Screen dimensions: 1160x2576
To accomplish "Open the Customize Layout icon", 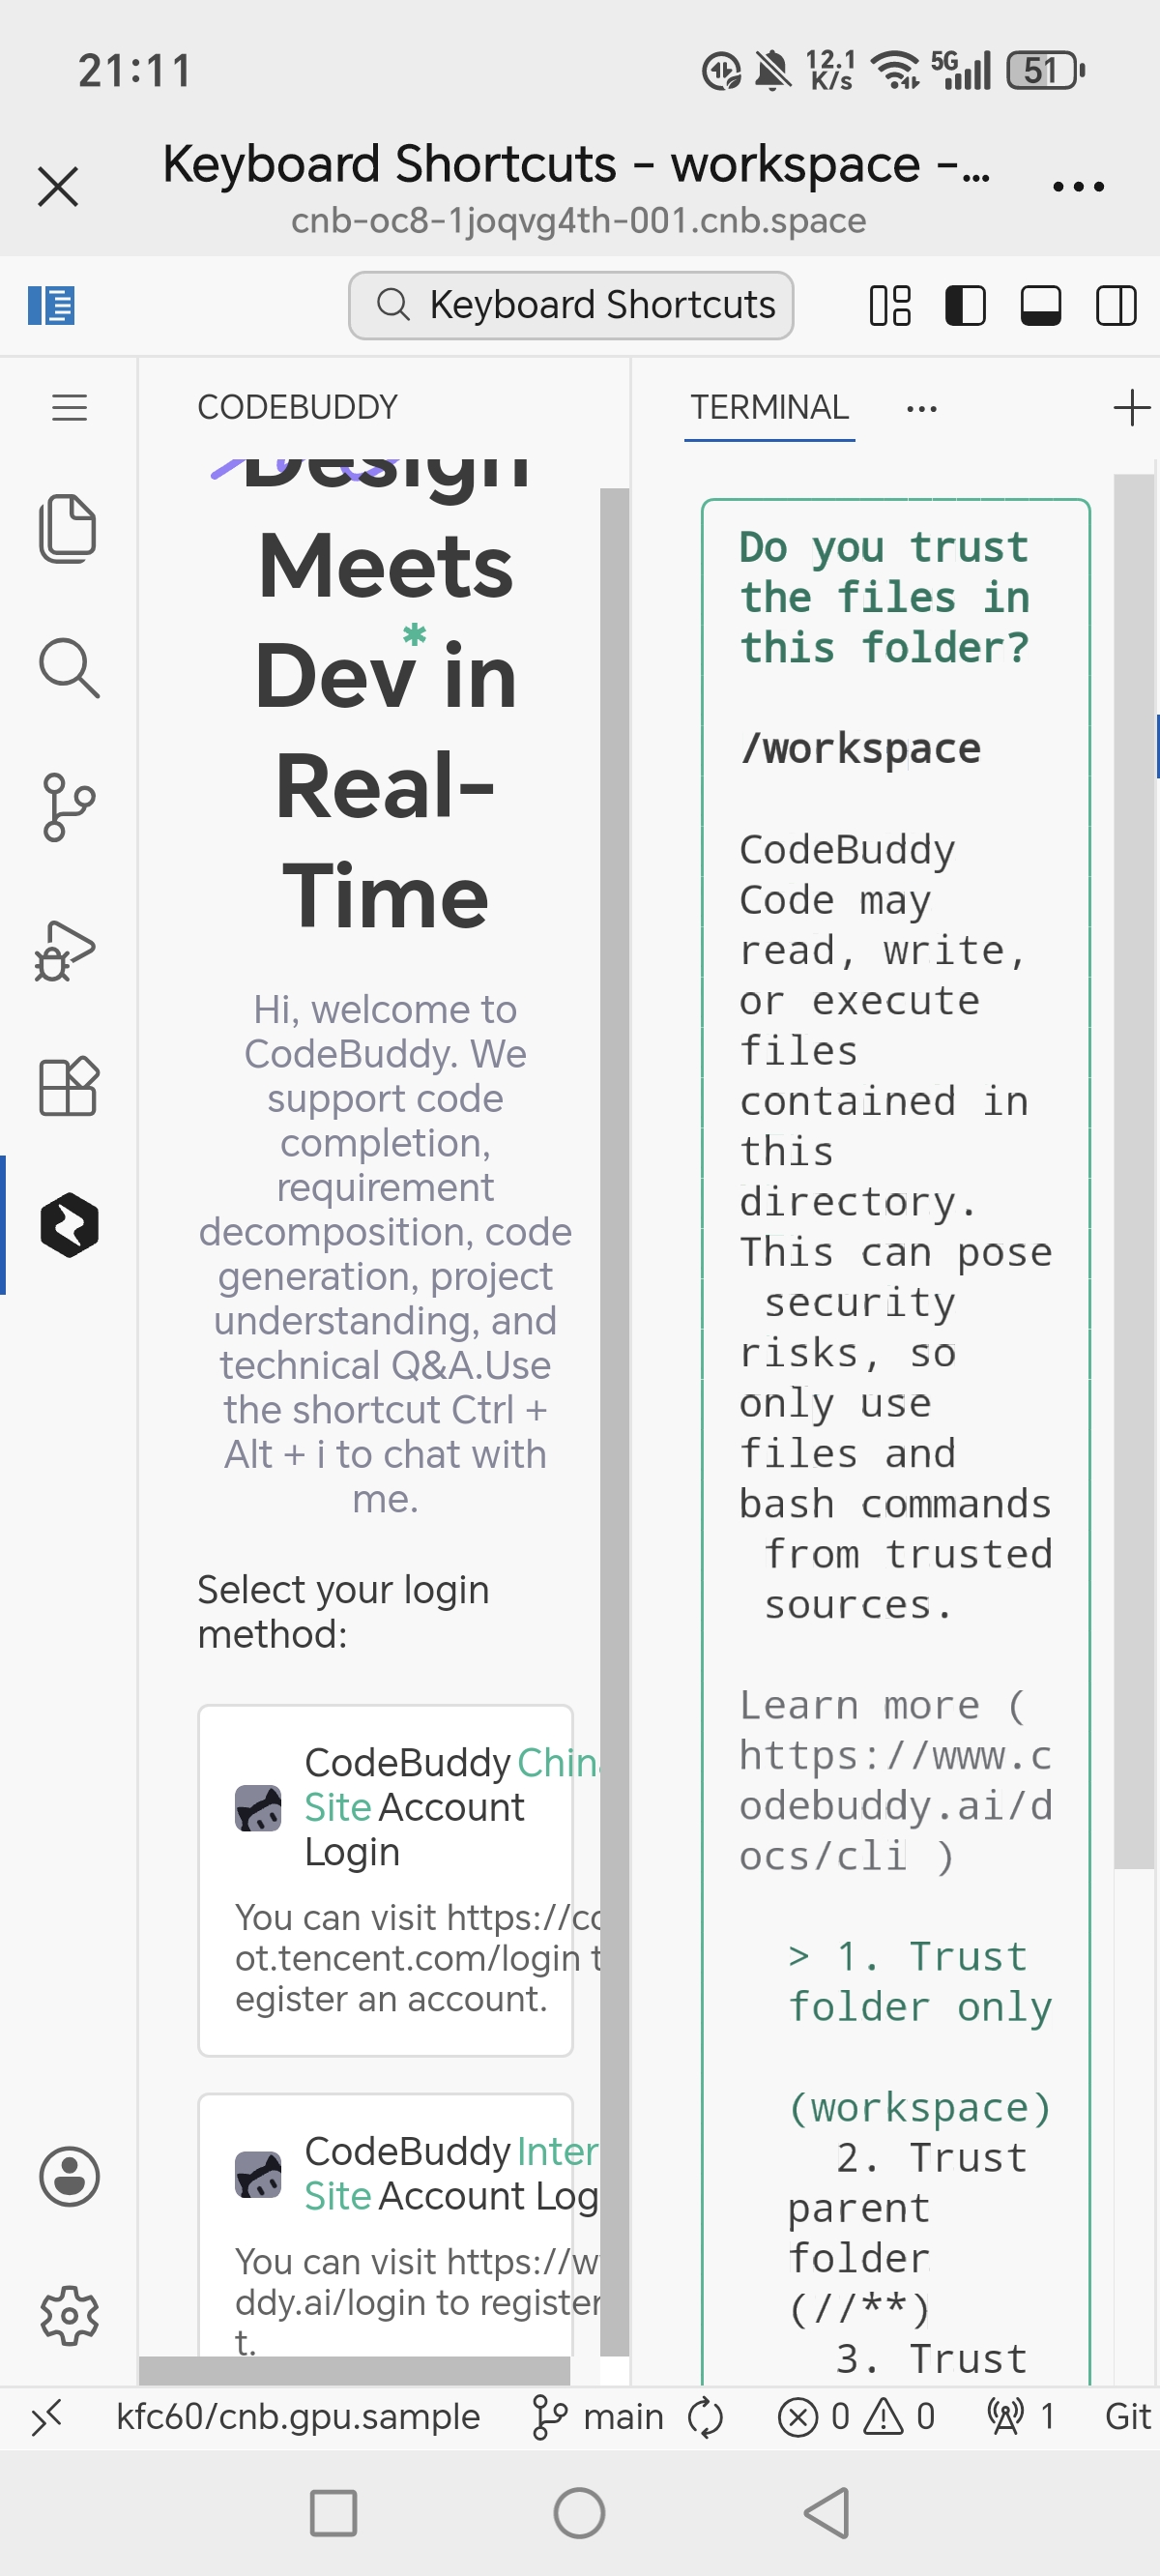I will 890,306.
